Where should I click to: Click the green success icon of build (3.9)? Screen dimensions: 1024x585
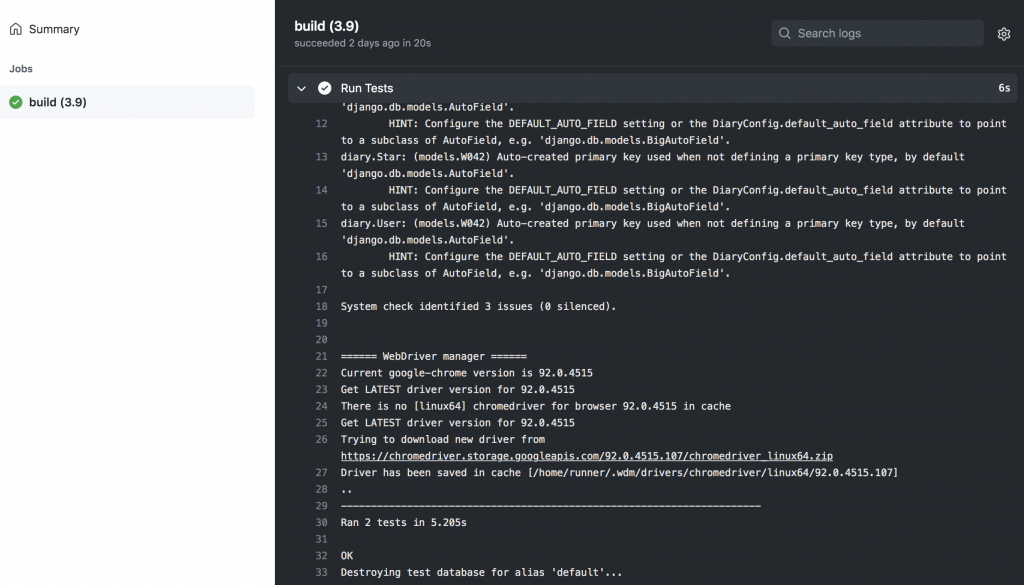16,102
